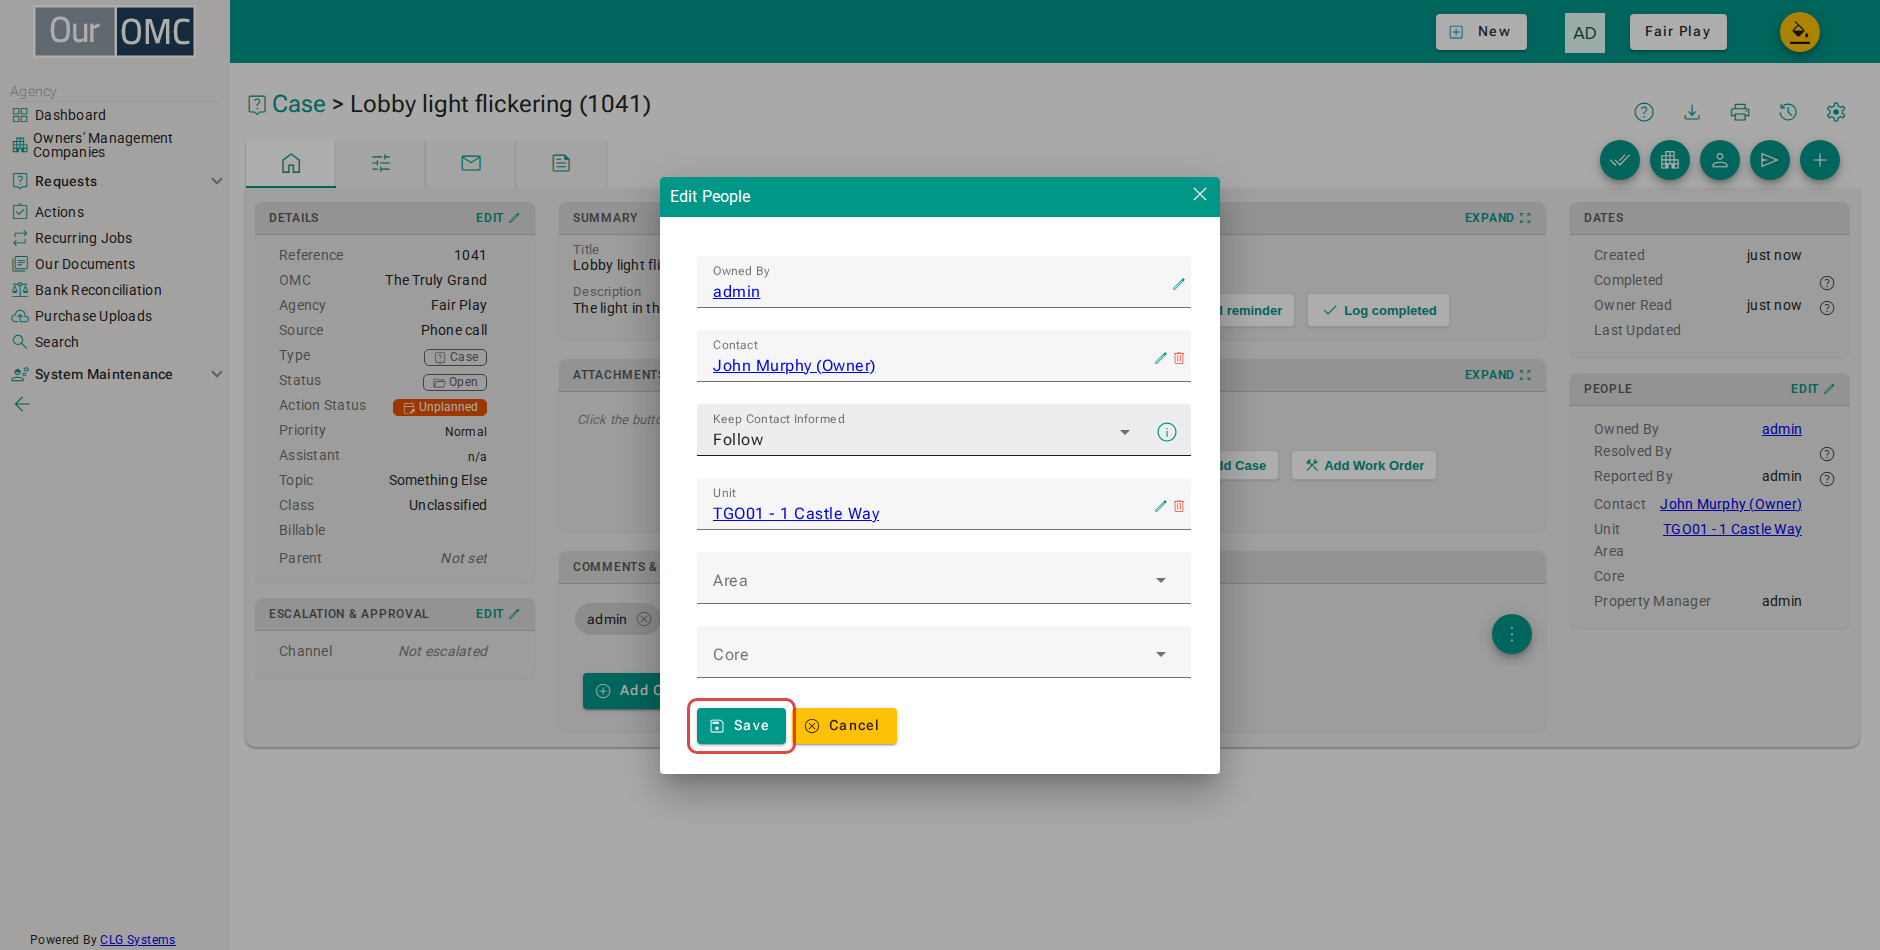Image resolution: width=1880 pixels, height=950 pixels.
Task: Click the double-check complete action button
Action: click(1620, 160)
